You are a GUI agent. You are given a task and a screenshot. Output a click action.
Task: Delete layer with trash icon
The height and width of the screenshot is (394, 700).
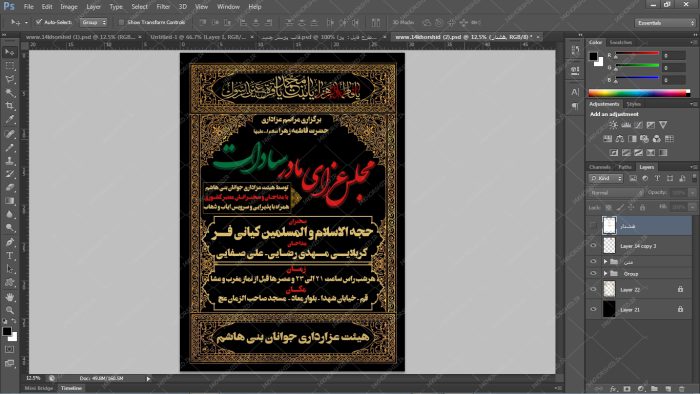(682, 389)
